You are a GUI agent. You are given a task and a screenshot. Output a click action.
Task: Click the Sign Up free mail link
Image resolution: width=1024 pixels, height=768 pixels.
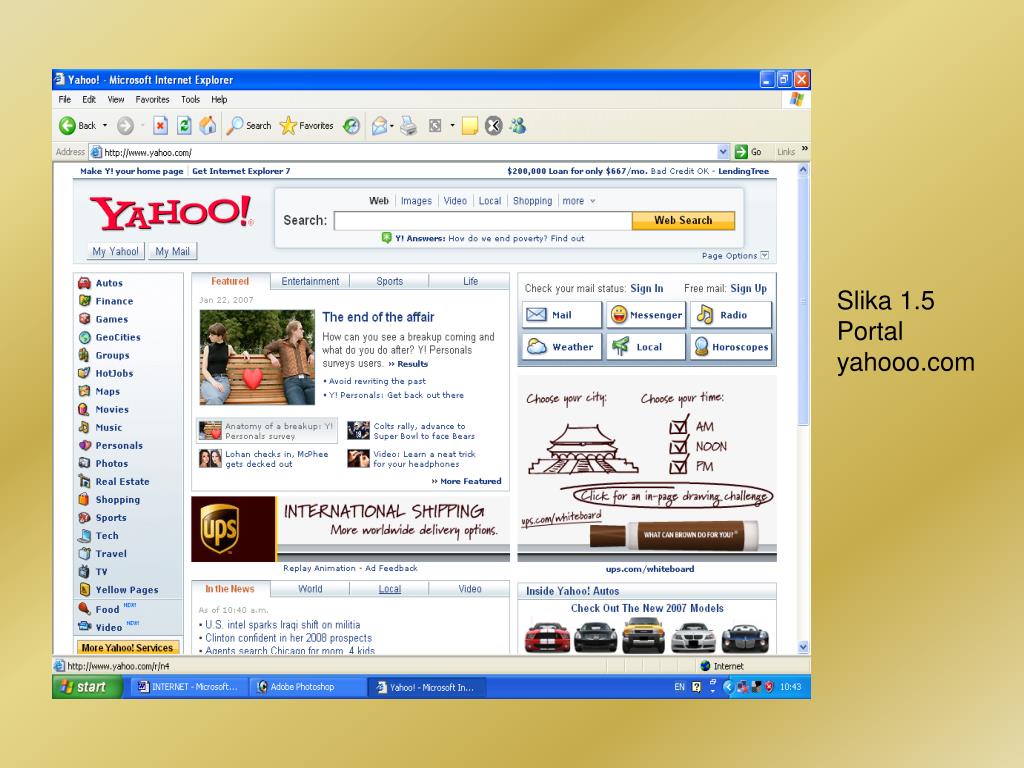748,289
